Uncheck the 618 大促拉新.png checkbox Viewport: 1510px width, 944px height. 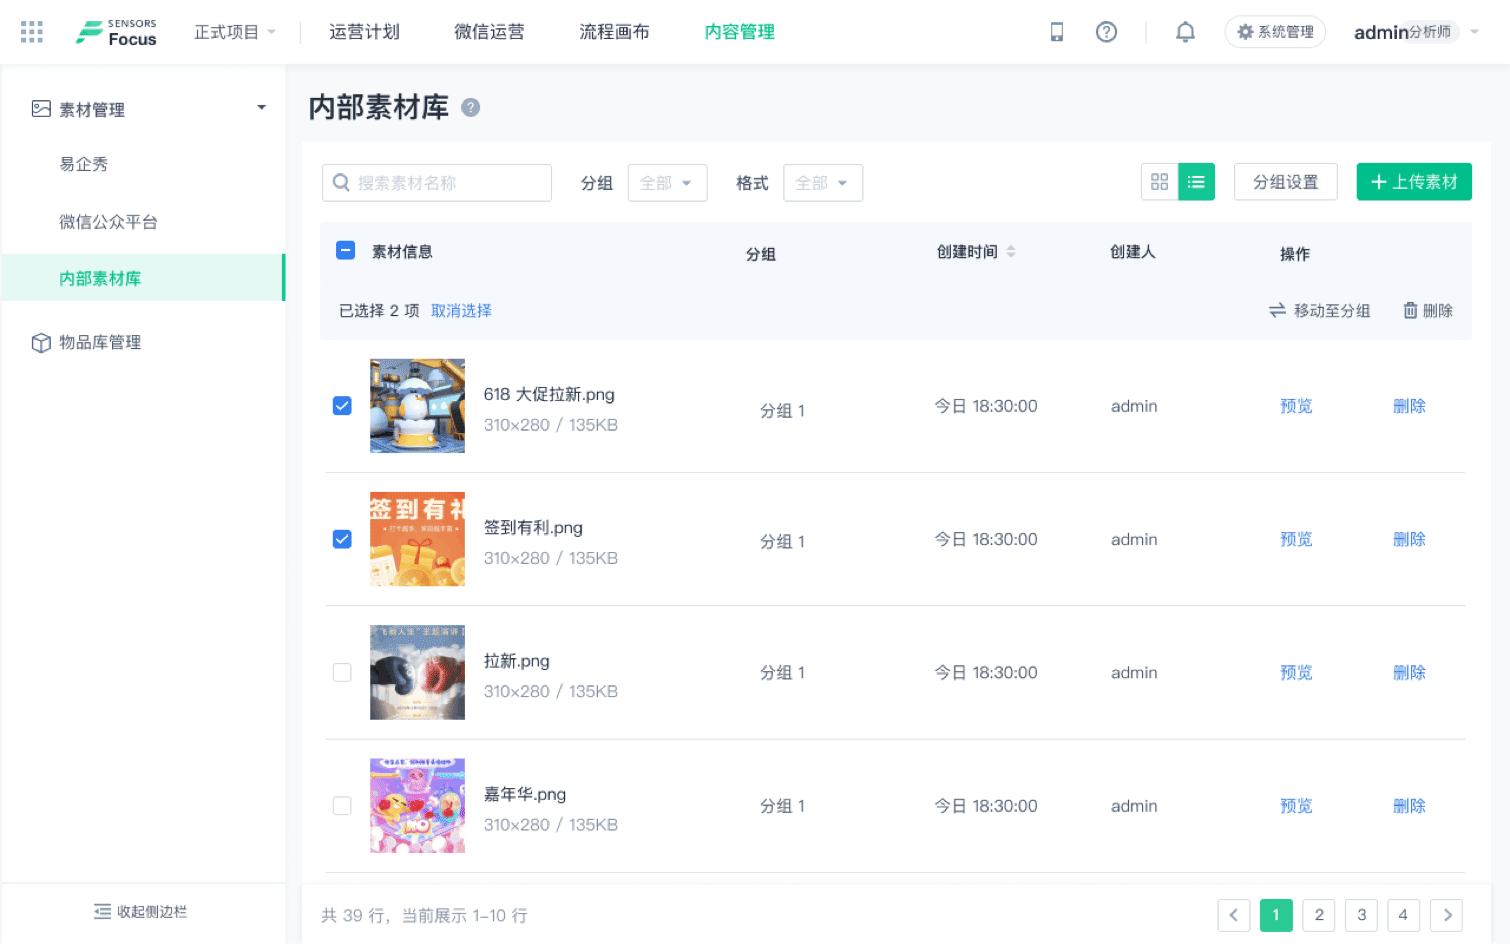(342, 406)
